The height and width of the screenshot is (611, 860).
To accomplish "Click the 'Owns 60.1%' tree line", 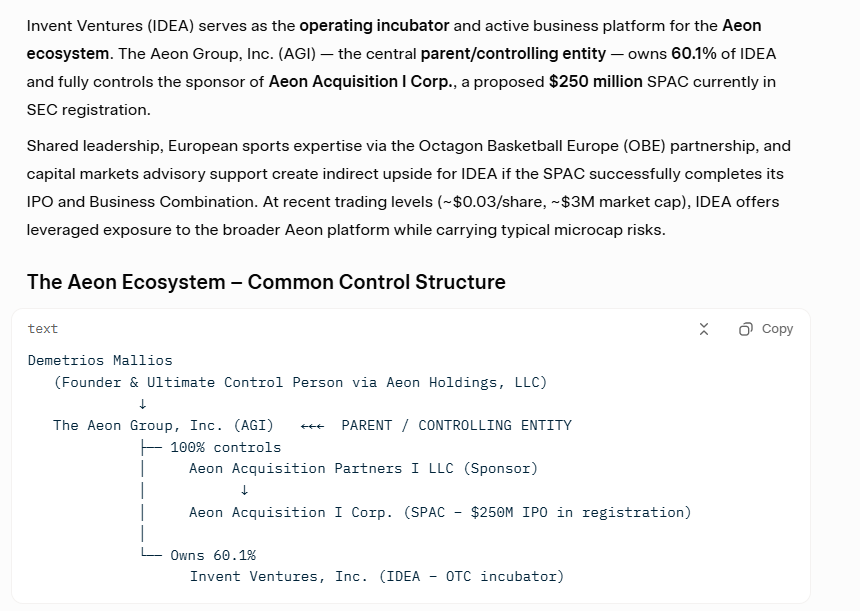I will pyautogui.click(x=213, y=555).
